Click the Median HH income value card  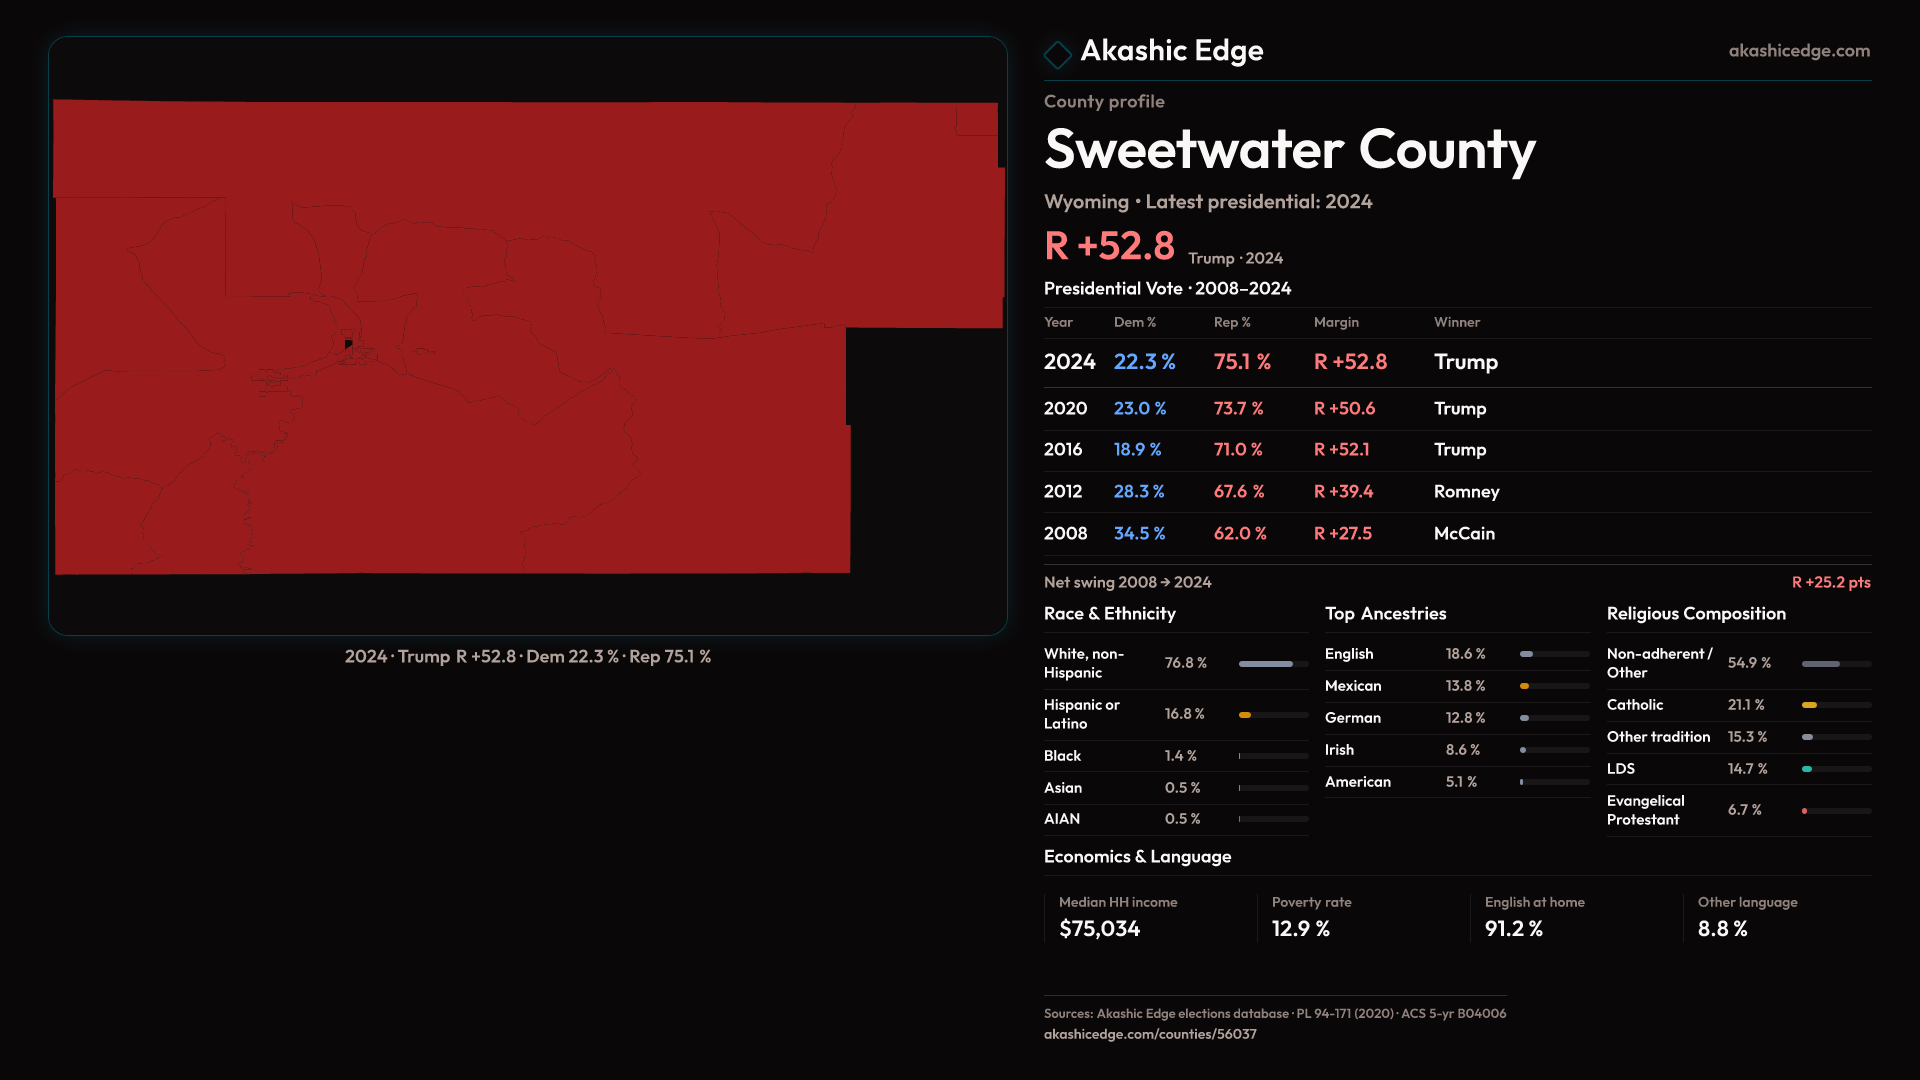pyautogui.click(x=1099, y=928)
